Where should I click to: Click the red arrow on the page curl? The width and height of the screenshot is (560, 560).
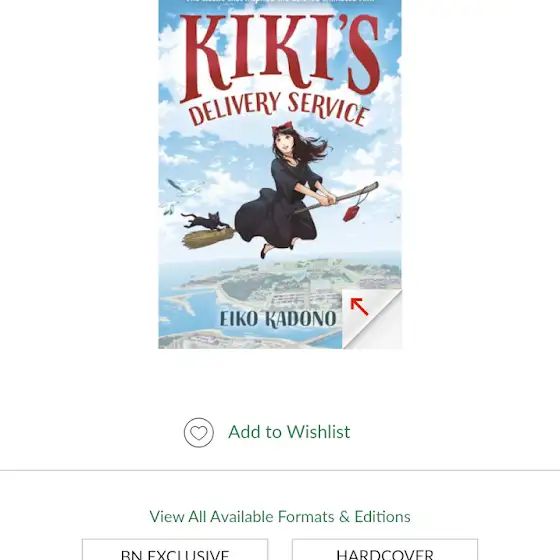point(359,307)
